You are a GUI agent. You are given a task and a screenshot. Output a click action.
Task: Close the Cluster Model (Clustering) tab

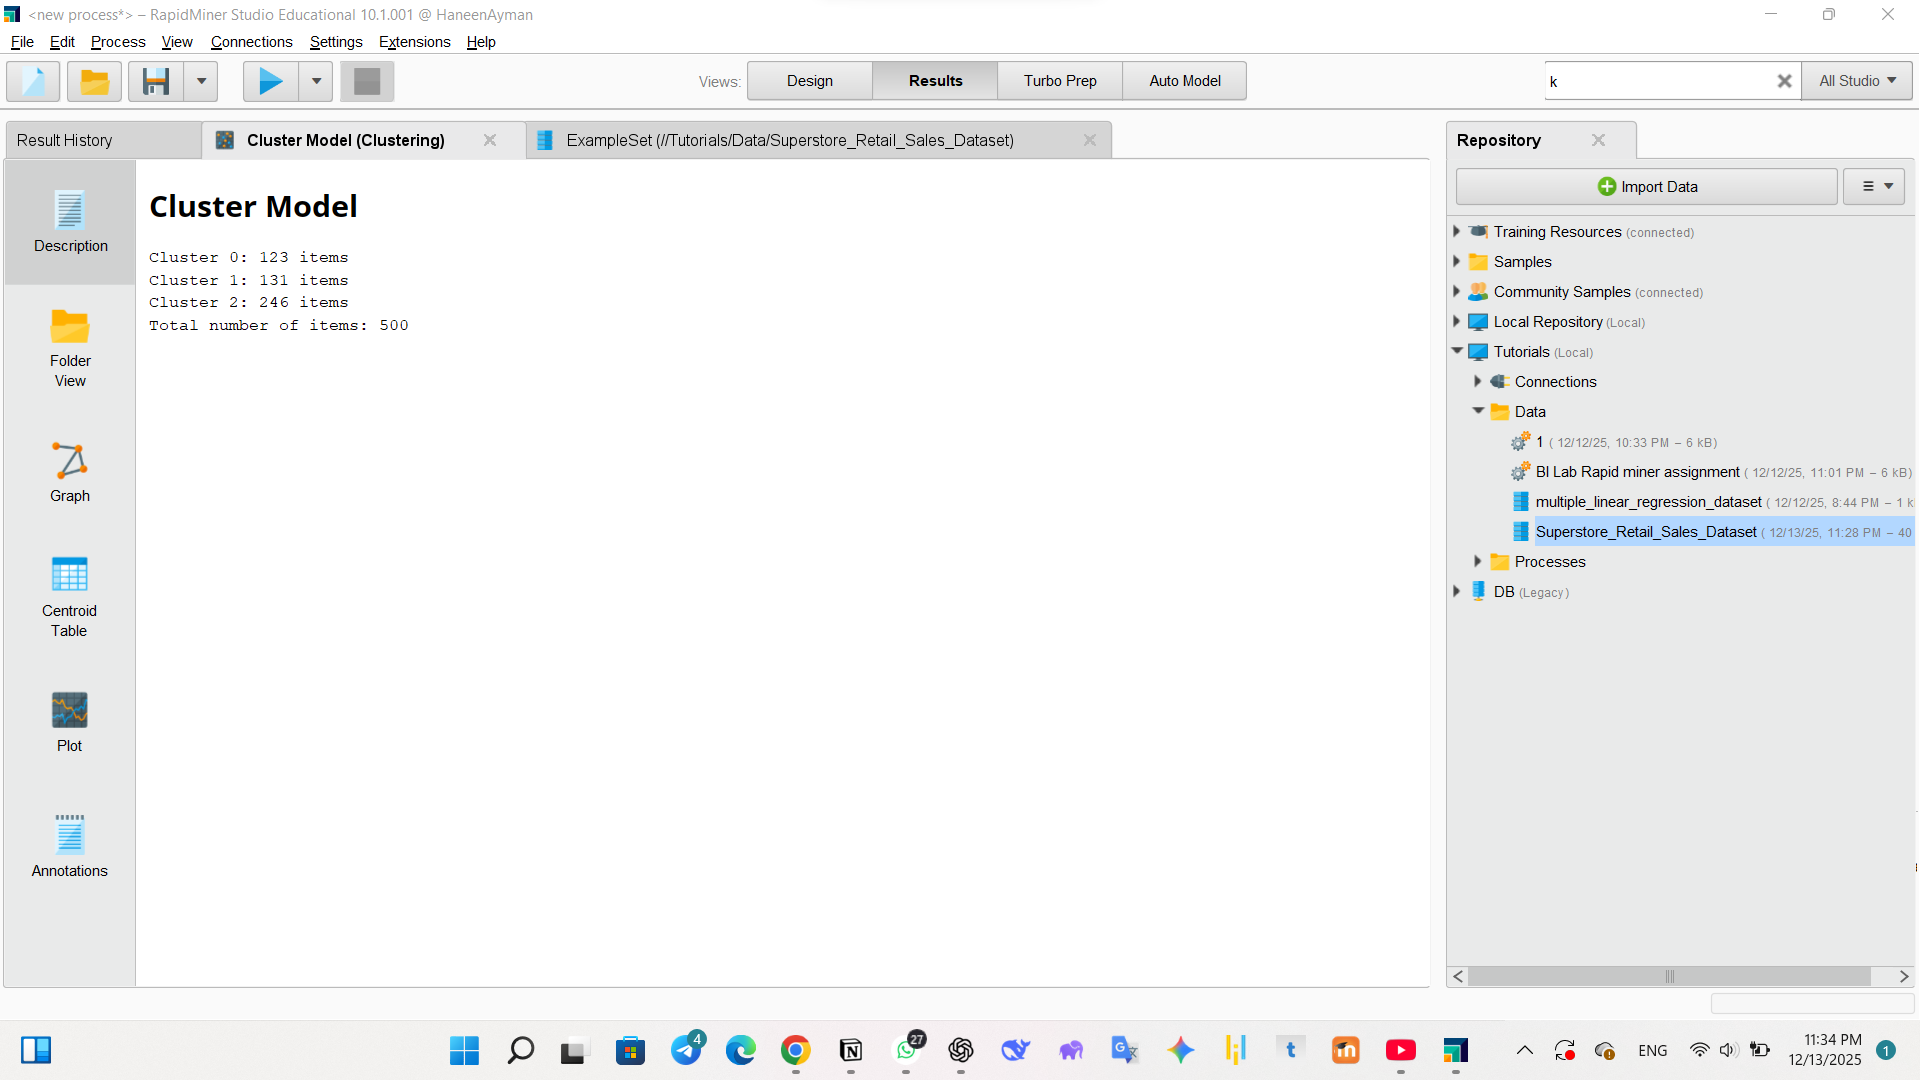click(490, 140)
